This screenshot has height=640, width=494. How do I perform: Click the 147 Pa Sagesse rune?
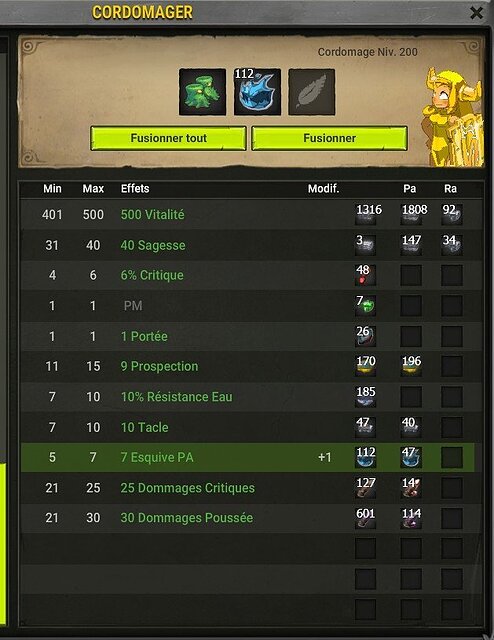pos(411,245)
